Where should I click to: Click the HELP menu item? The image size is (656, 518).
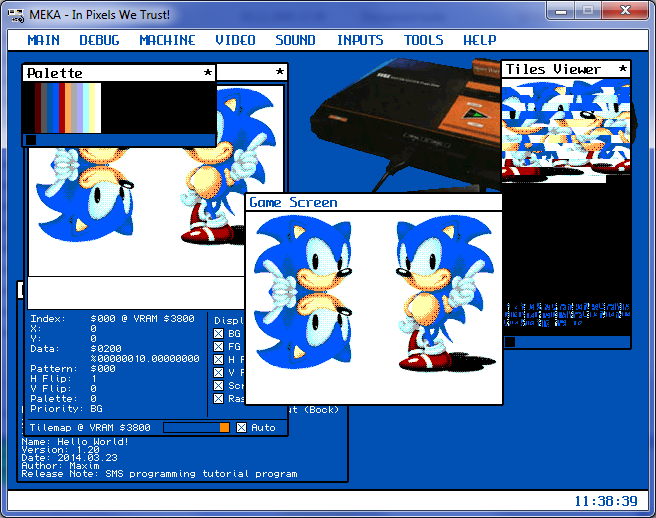pos(479,40)
